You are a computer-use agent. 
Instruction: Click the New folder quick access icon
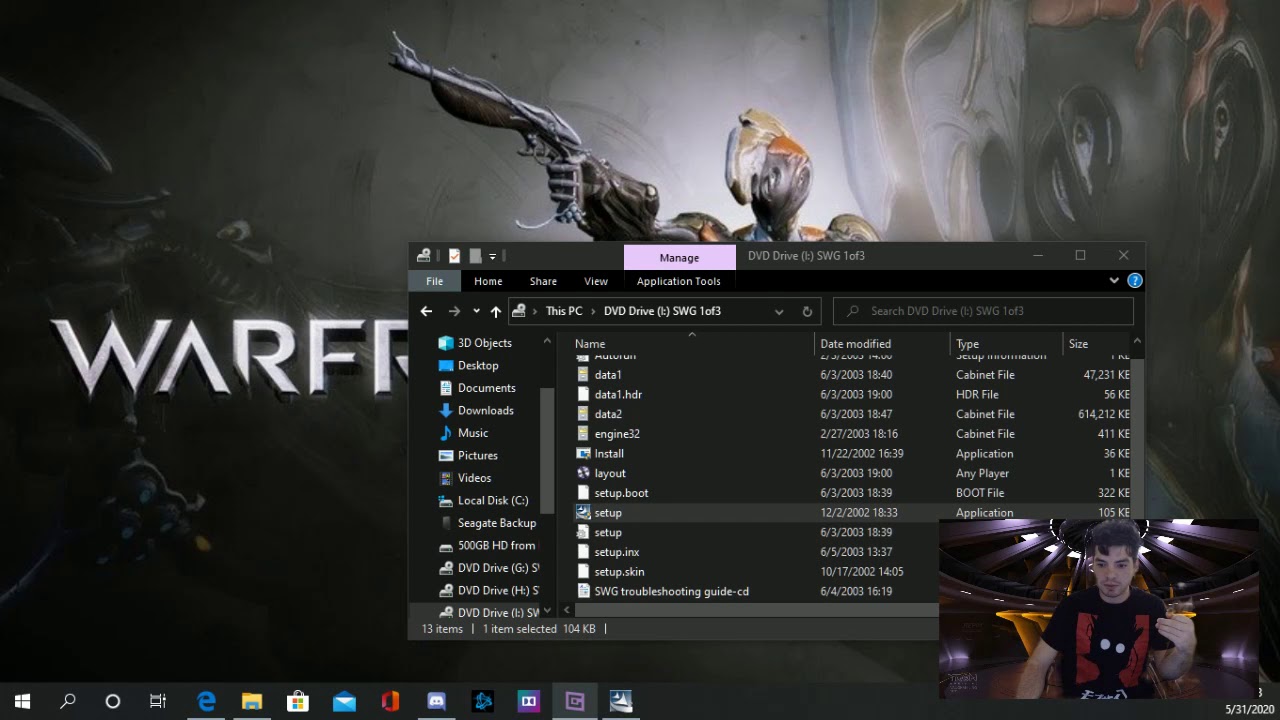[475, 256]
